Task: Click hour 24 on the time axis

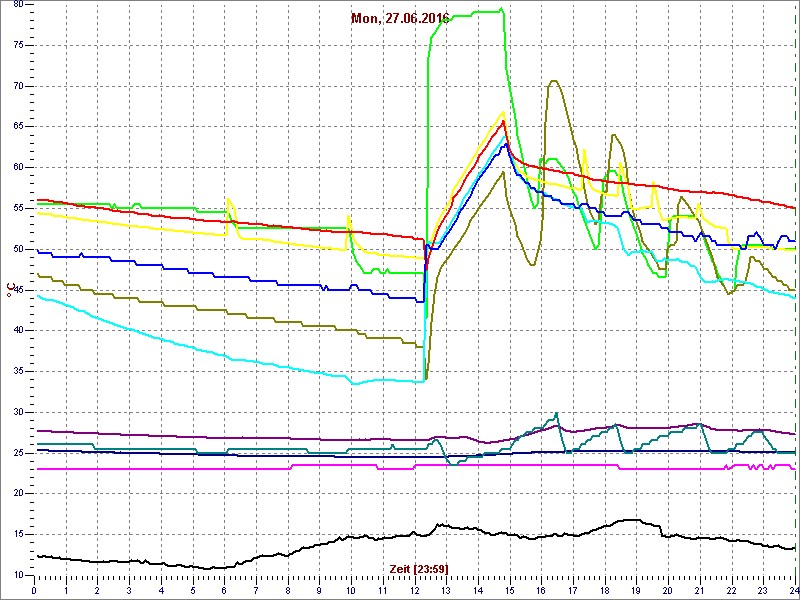Action: coord(794,590)
